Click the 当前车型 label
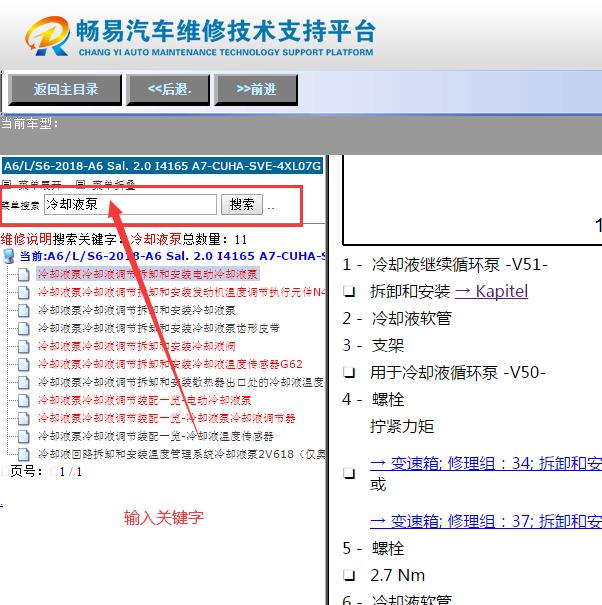602x605 pixels. 29,123
